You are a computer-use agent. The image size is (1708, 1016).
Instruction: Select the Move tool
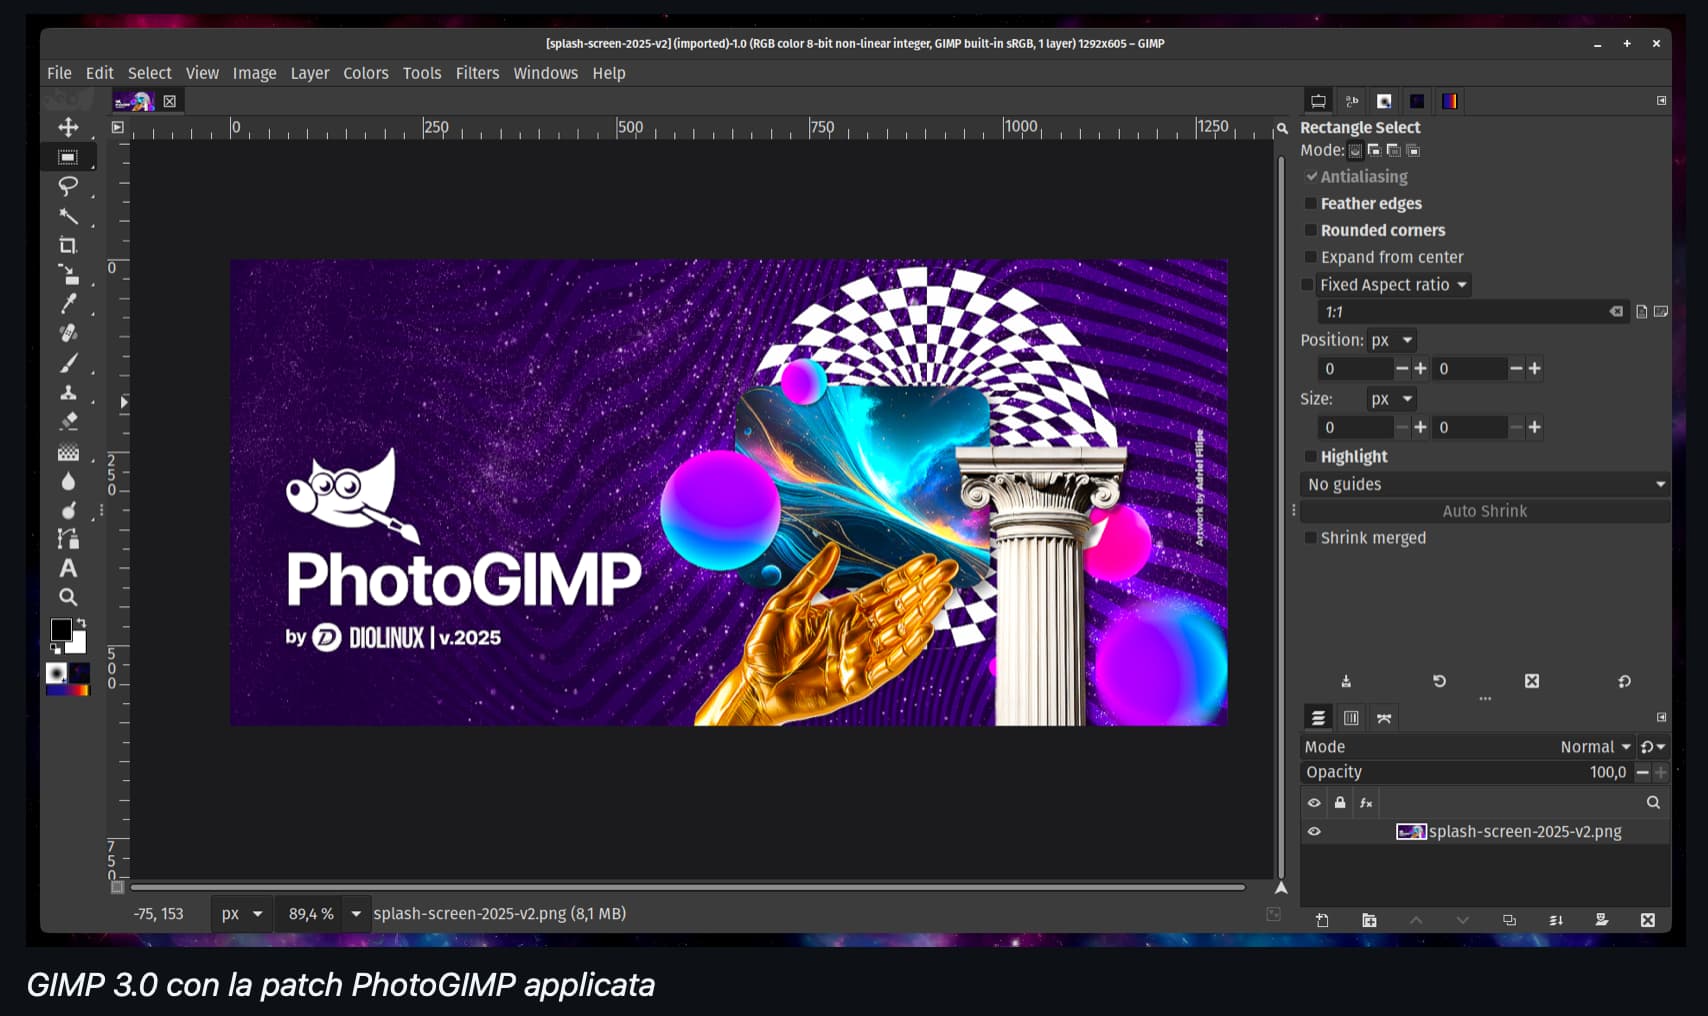point(68,127)
